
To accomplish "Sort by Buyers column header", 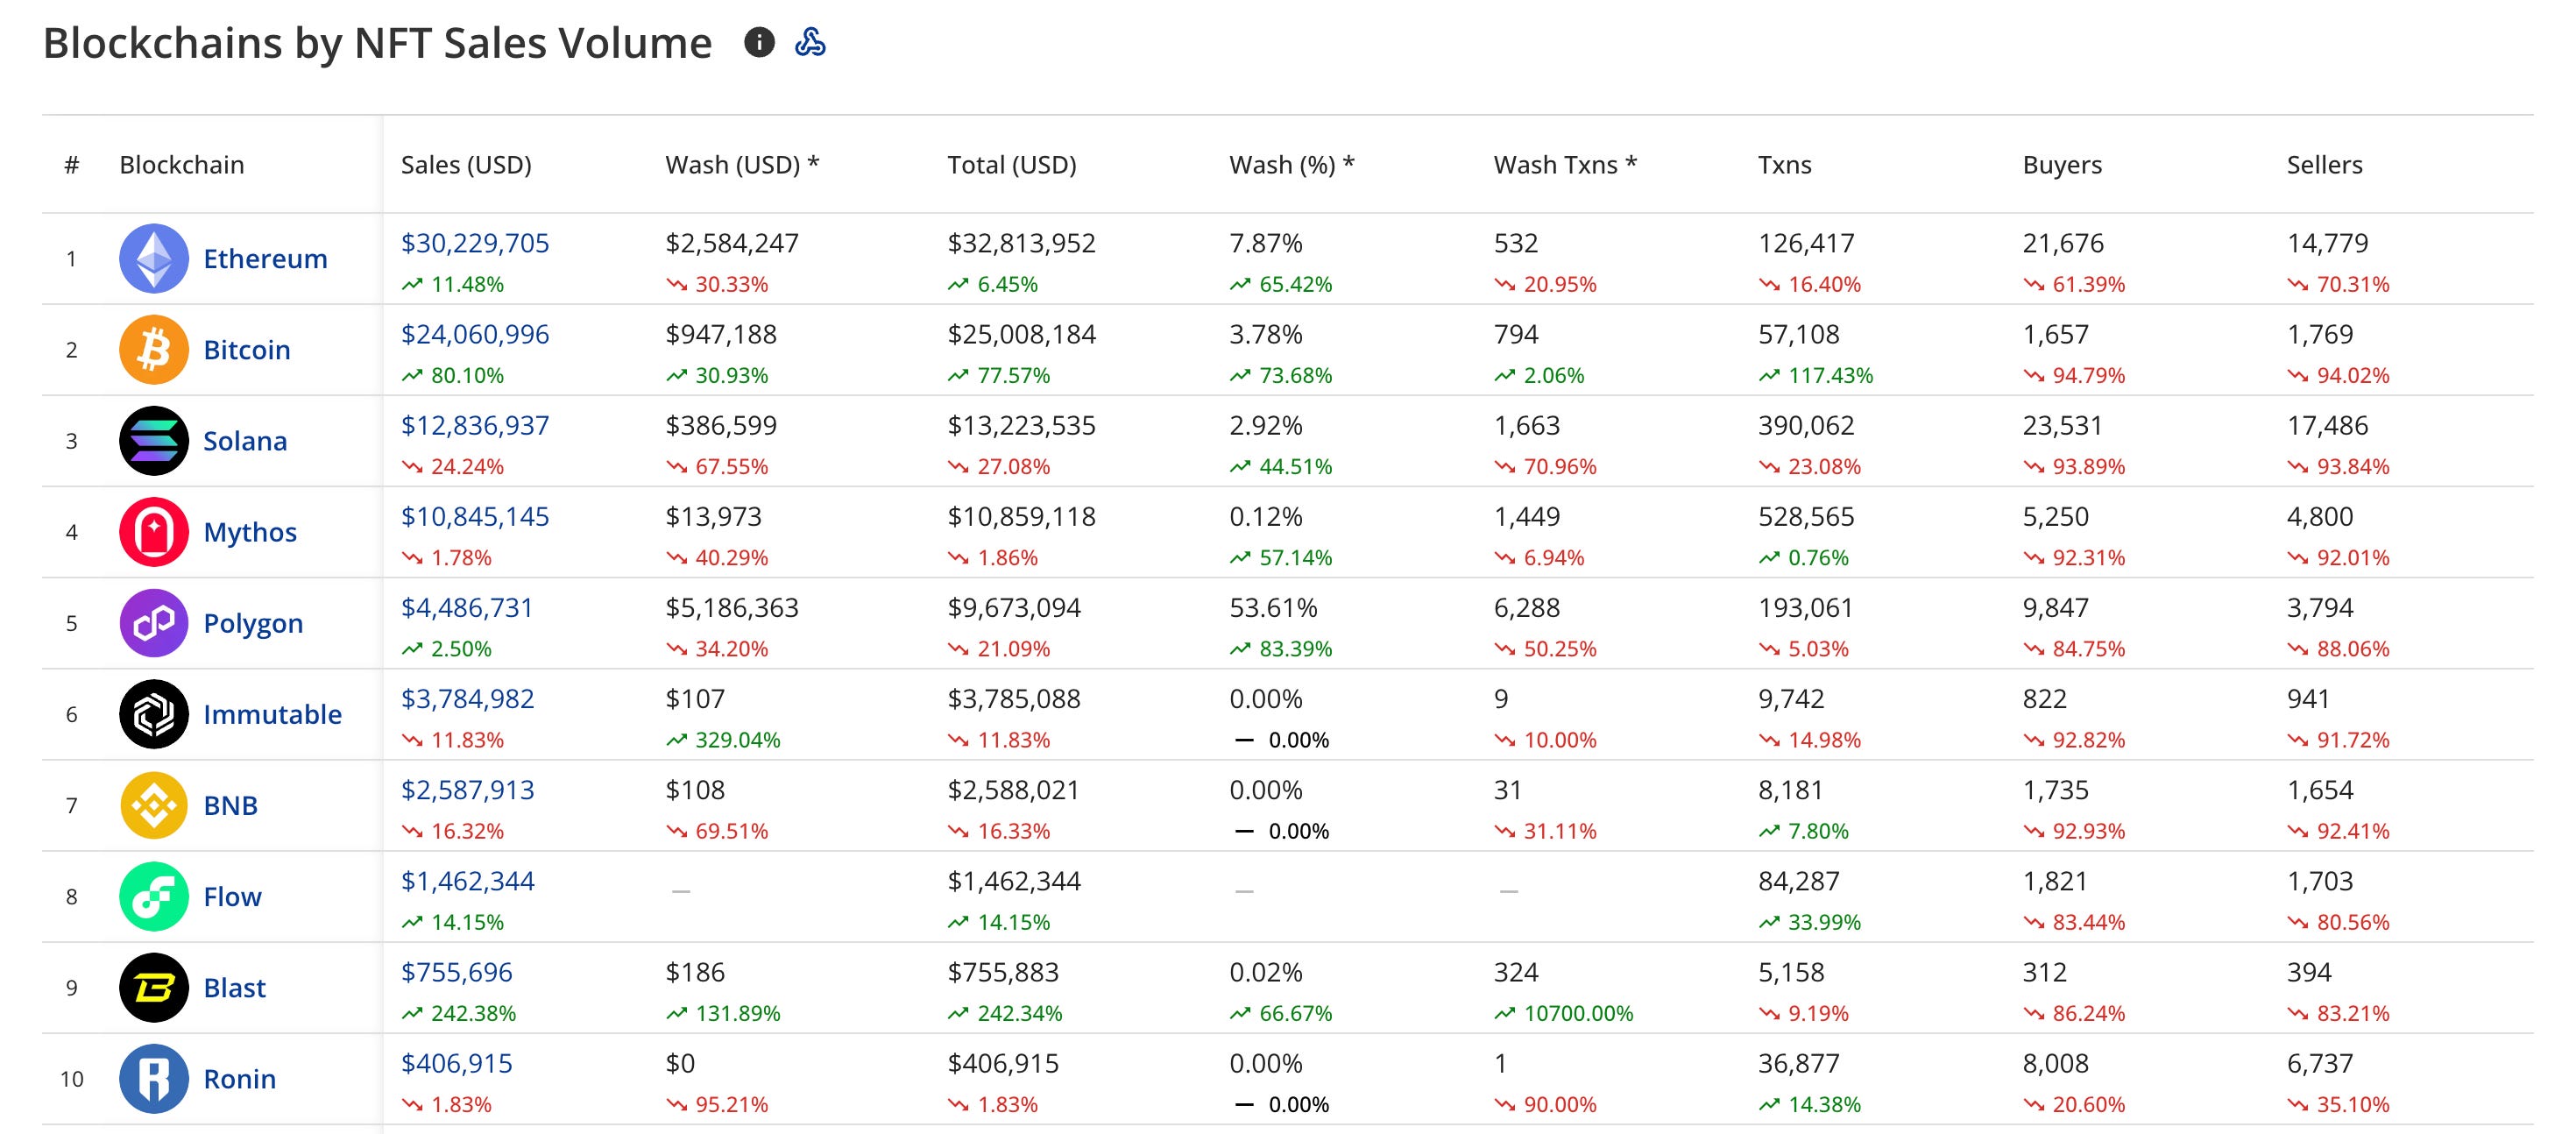I will click(2061, 165).
